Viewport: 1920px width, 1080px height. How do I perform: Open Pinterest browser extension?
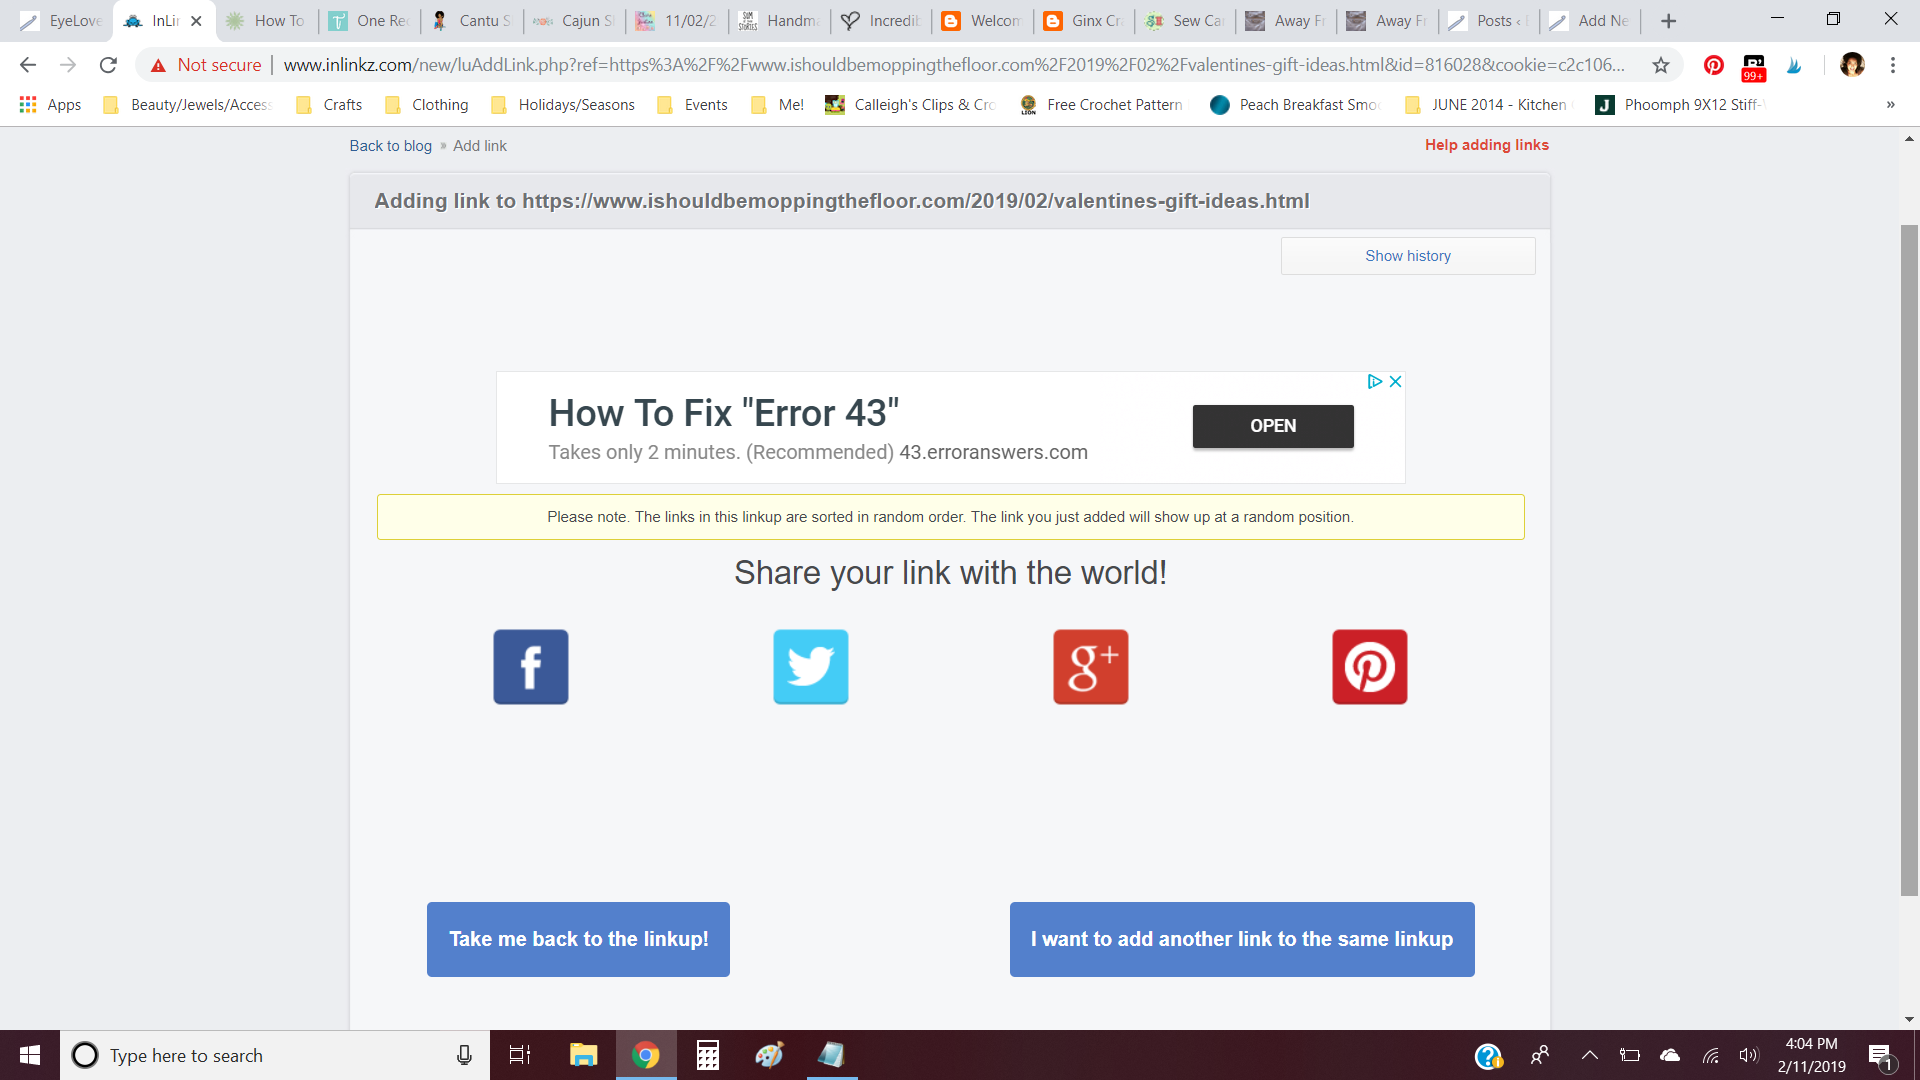click(1713, 65)
